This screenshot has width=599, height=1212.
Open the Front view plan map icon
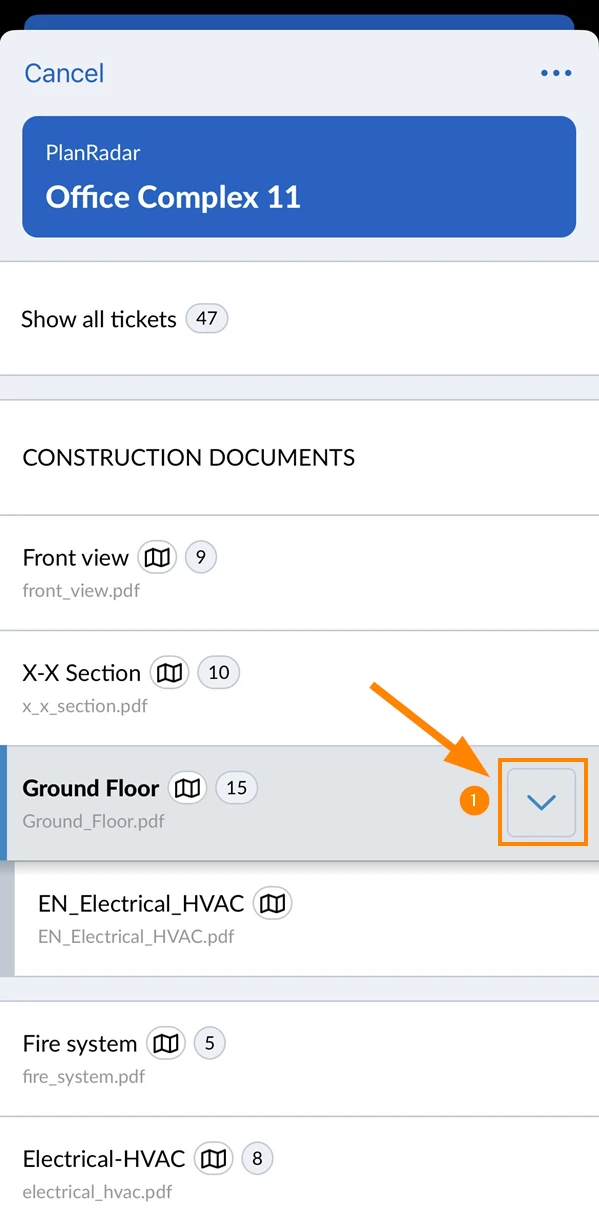tap(157, 557)
